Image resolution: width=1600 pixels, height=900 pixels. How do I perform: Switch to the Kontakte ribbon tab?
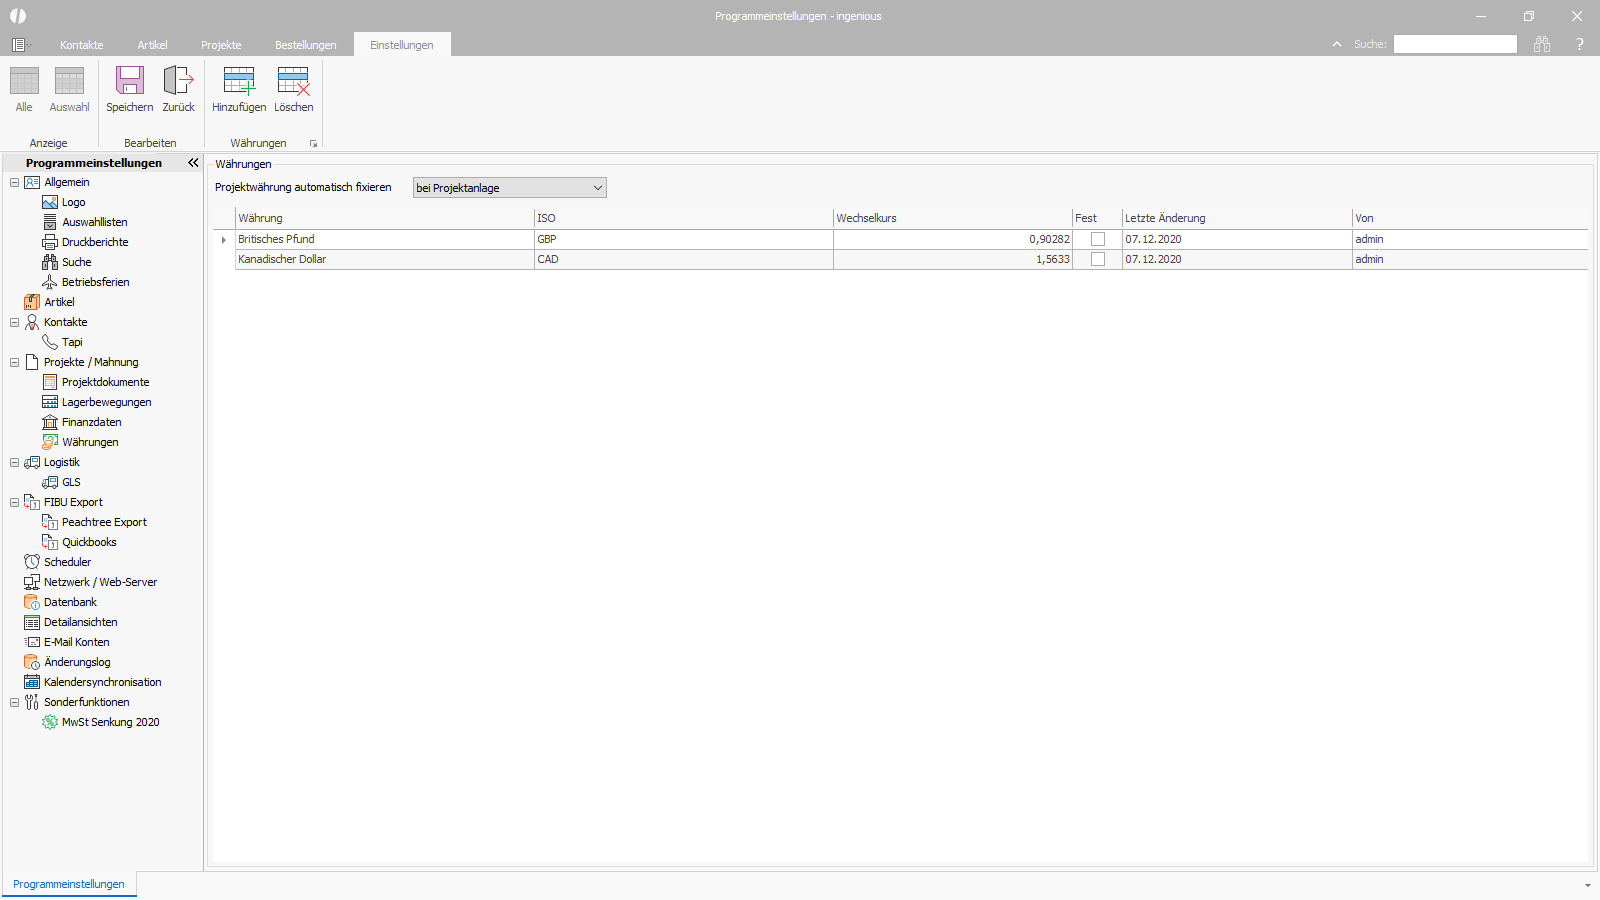82,45
